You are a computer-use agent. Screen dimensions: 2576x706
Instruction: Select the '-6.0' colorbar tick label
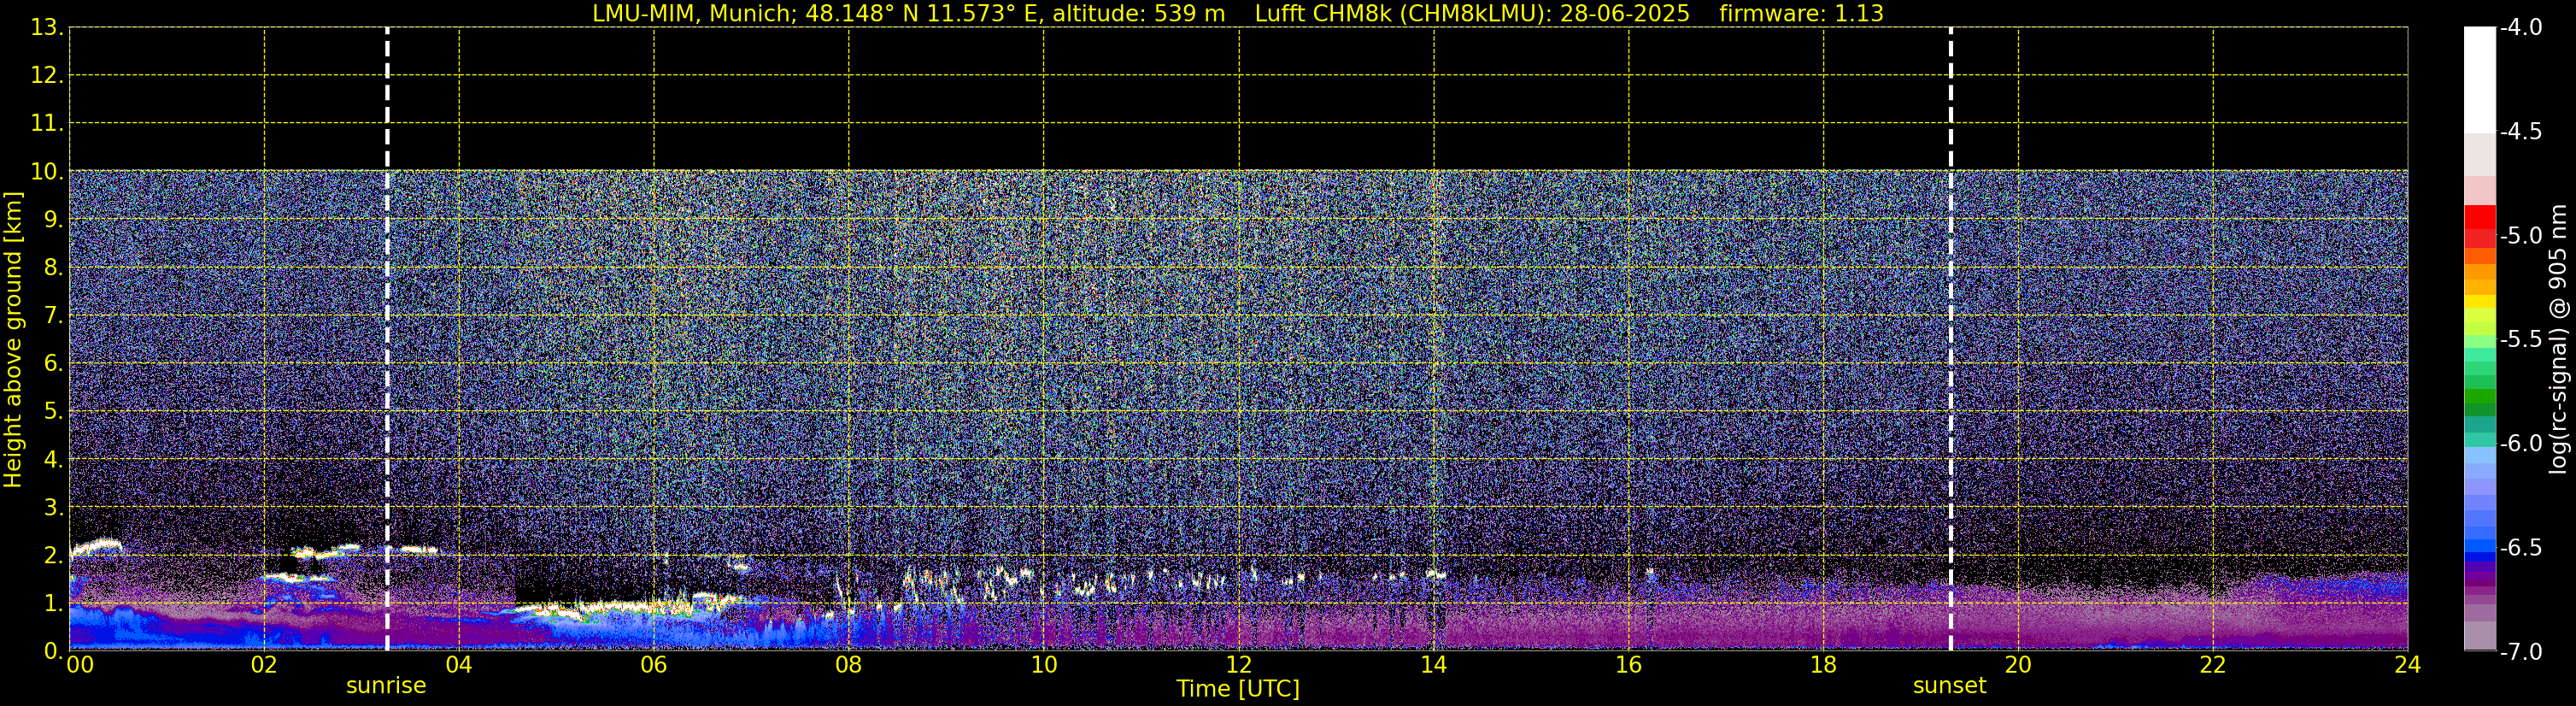(x=2521, y=444)
